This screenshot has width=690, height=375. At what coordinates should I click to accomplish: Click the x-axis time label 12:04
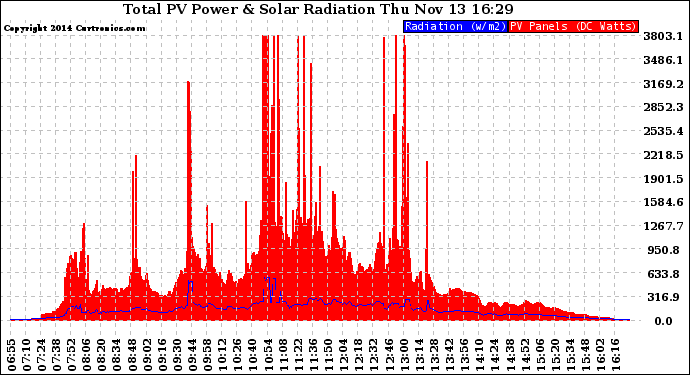coord(344,356)
